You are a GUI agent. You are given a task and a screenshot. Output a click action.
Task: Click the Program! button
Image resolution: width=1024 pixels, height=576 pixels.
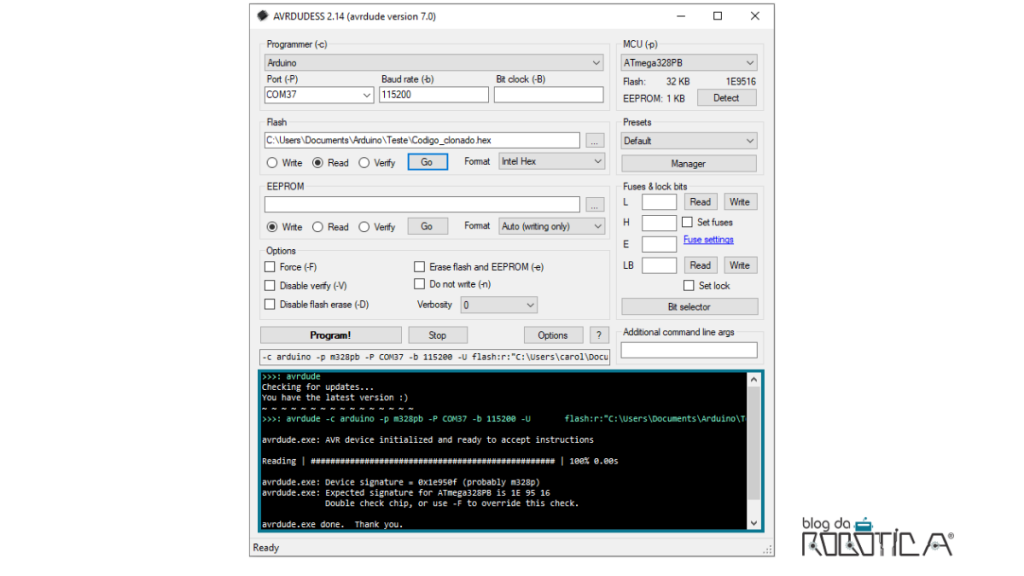[330, 335]
